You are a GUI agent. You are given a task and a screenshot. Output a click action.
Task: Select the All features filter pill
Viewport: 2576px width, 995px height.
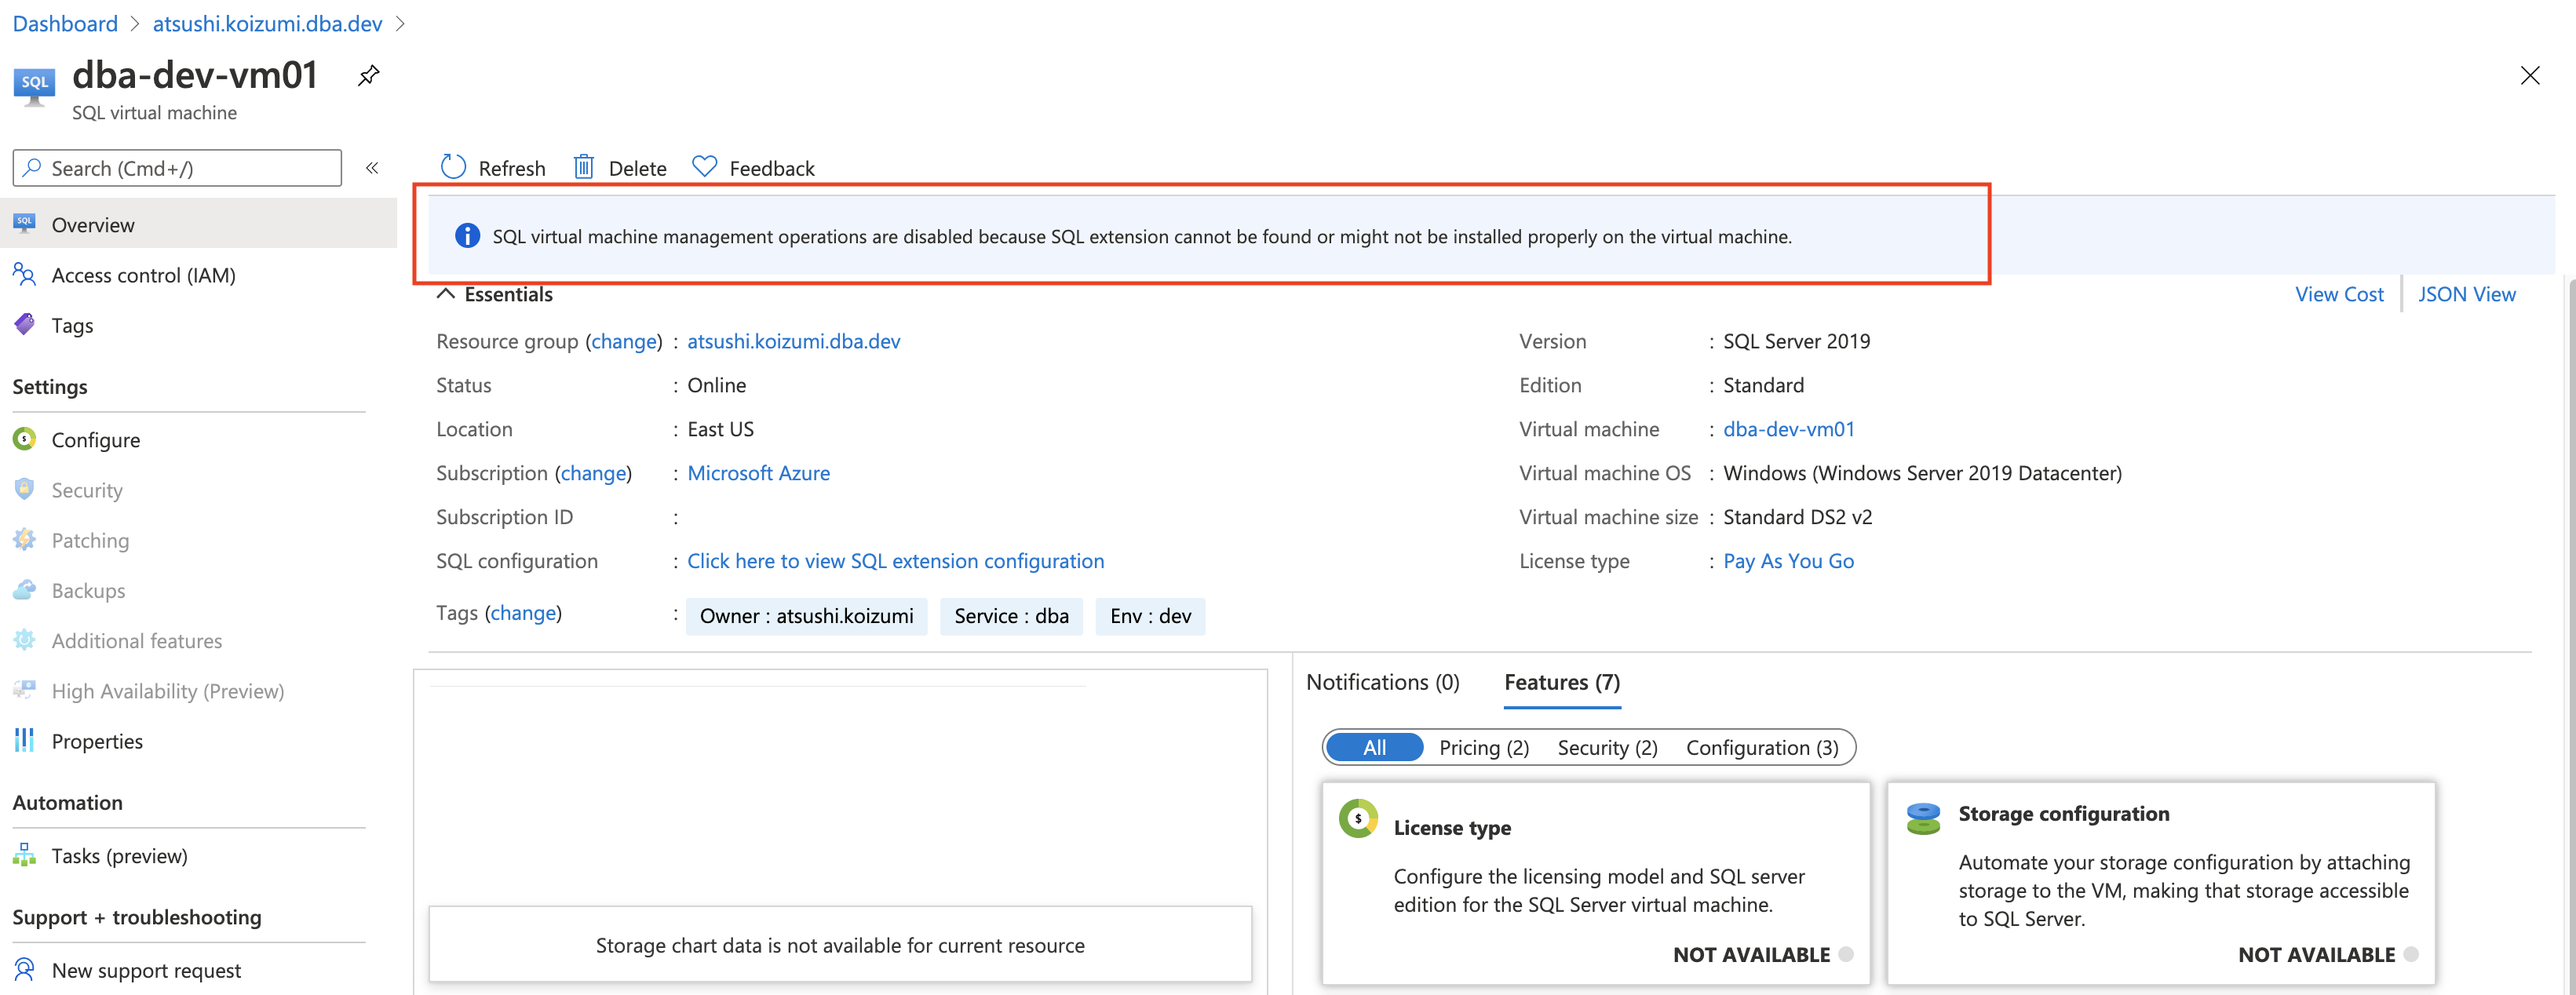1374,747
